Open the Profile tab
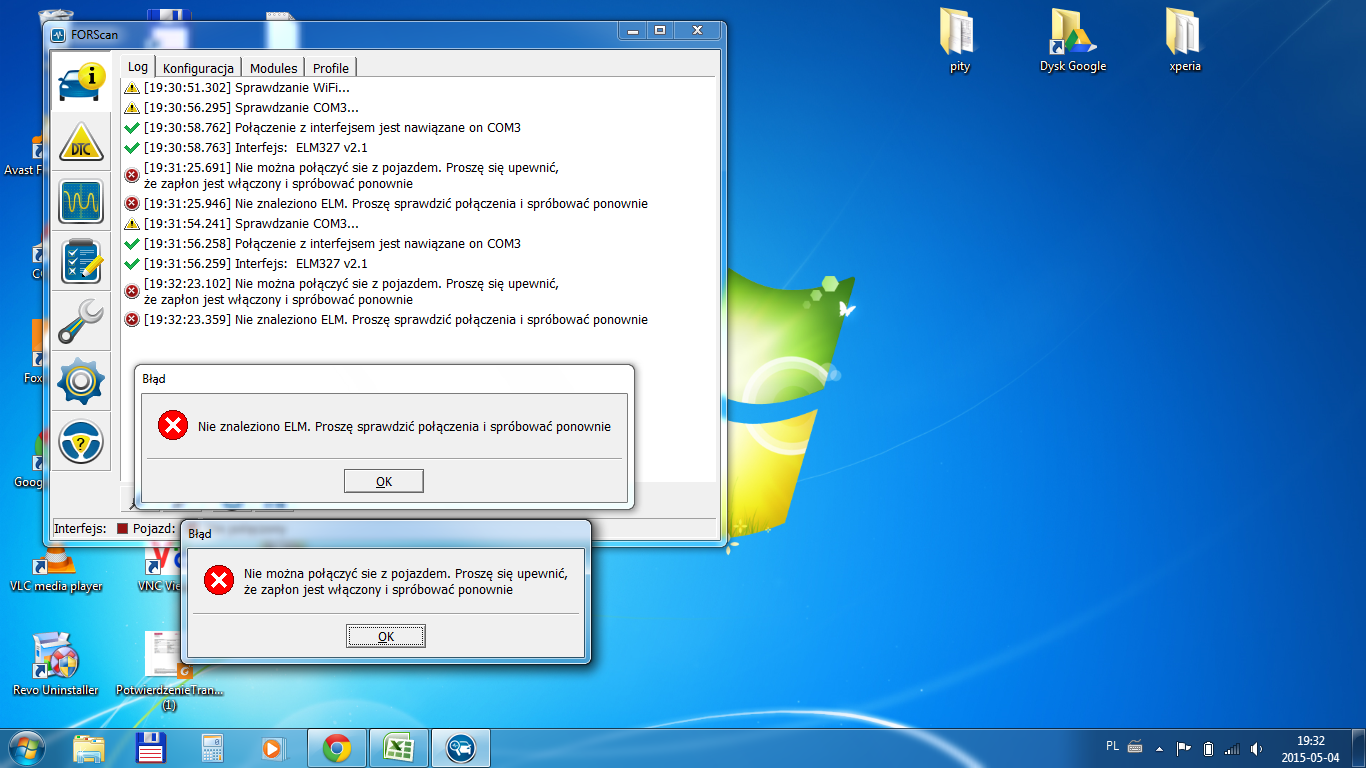This screenshot has height=768, width=1366. click(330, 68)
